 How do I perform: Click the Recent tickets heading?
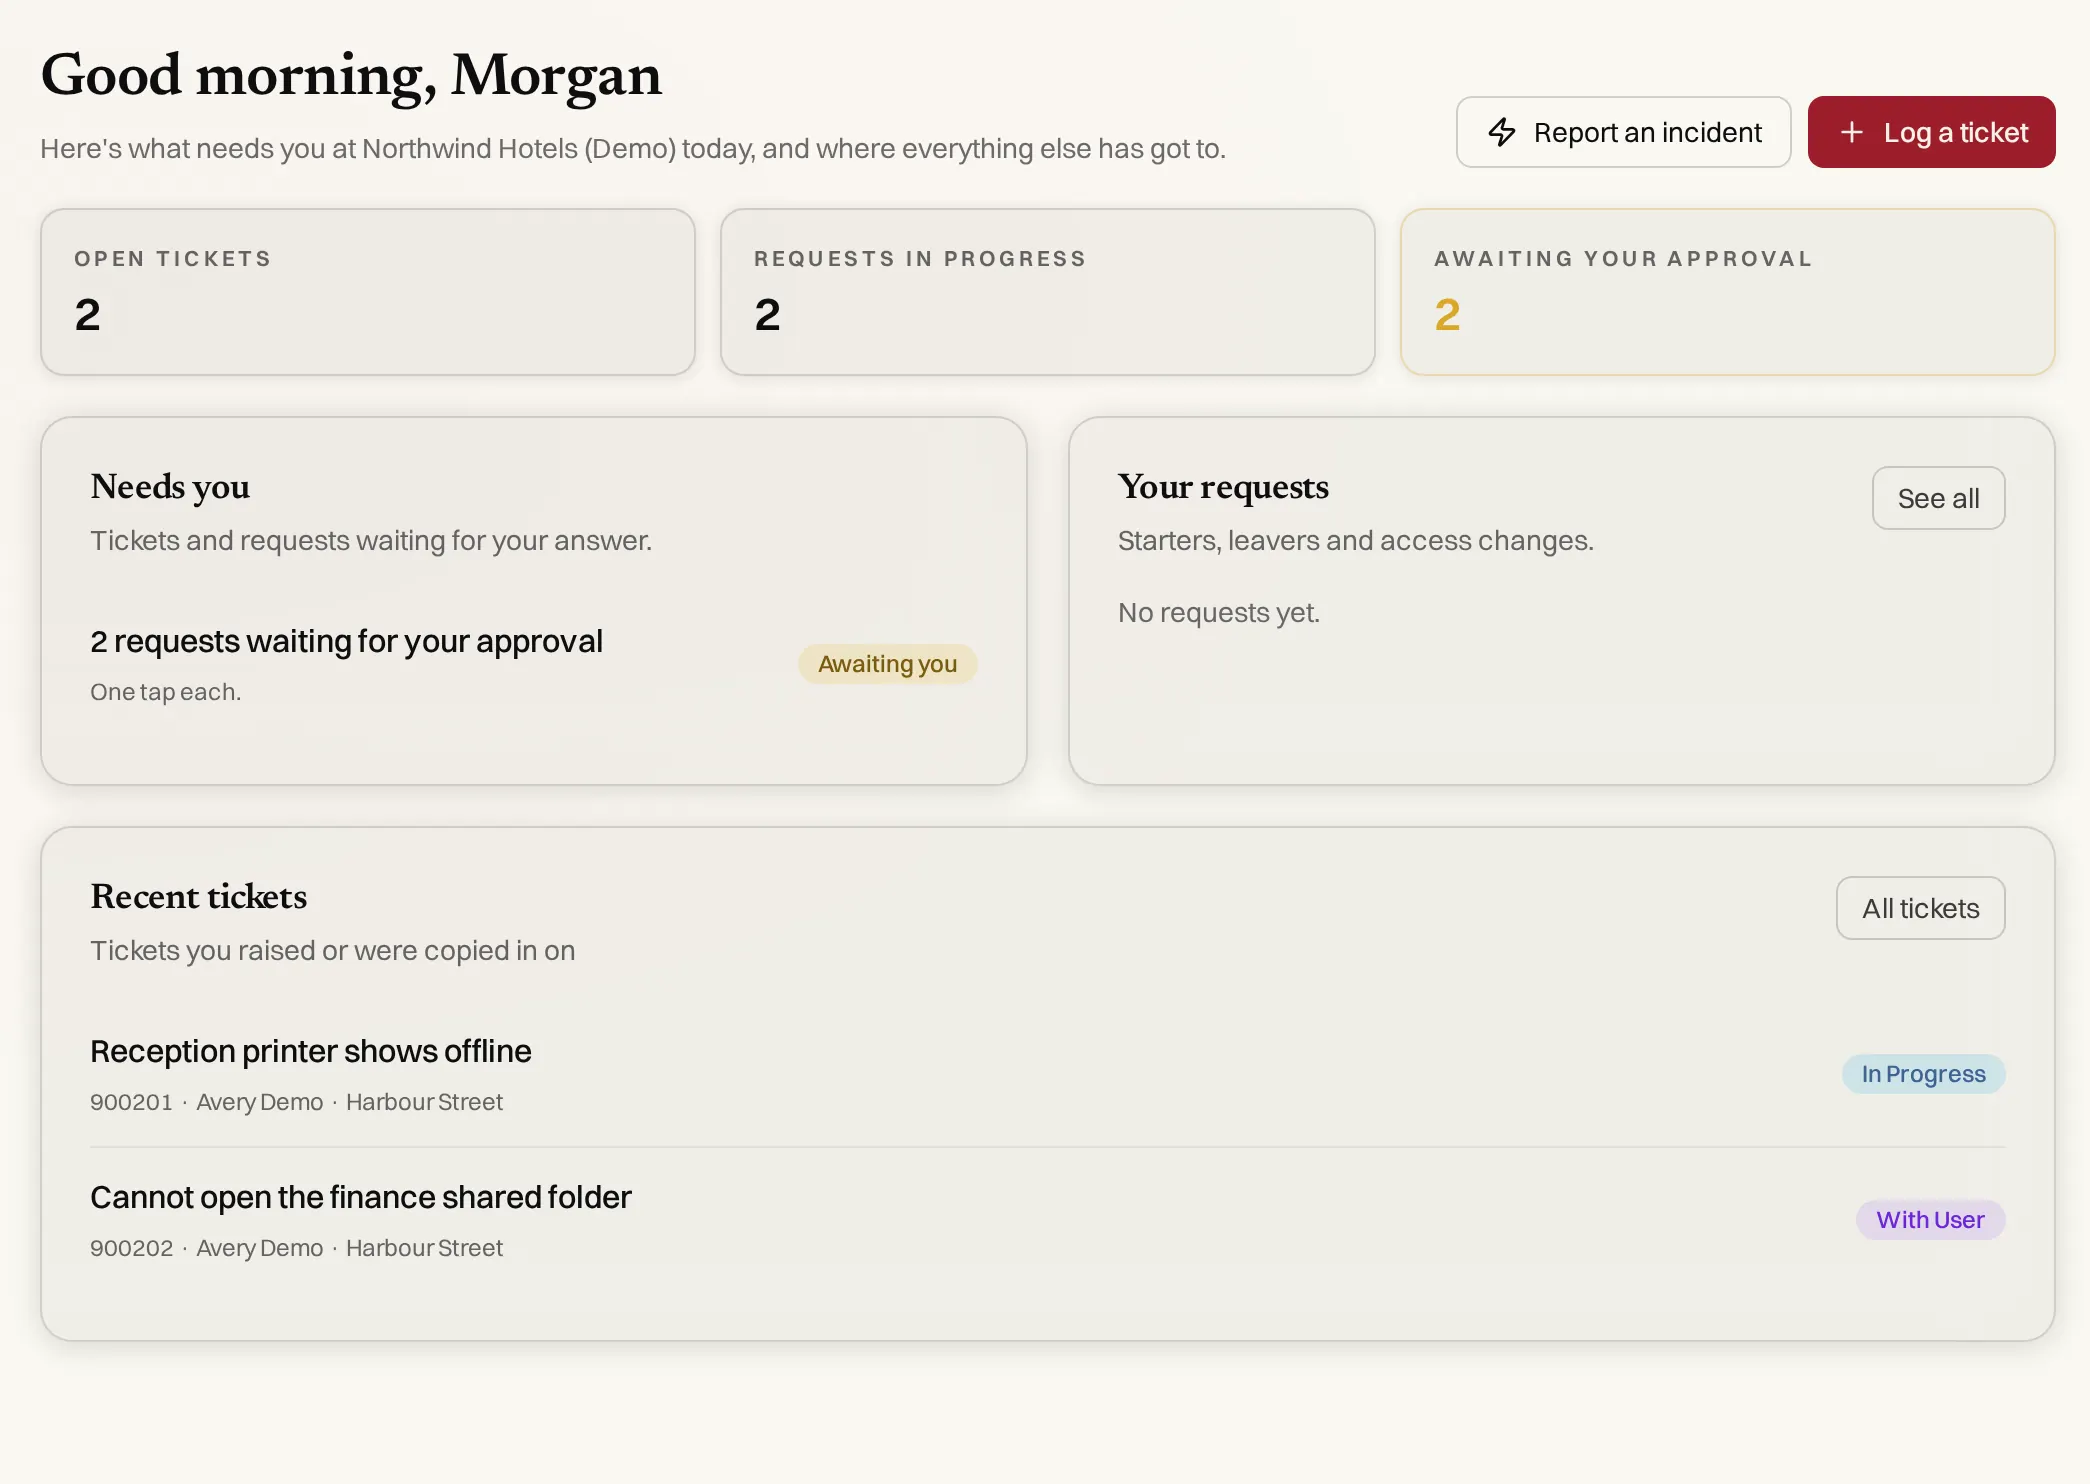[198, 897]
